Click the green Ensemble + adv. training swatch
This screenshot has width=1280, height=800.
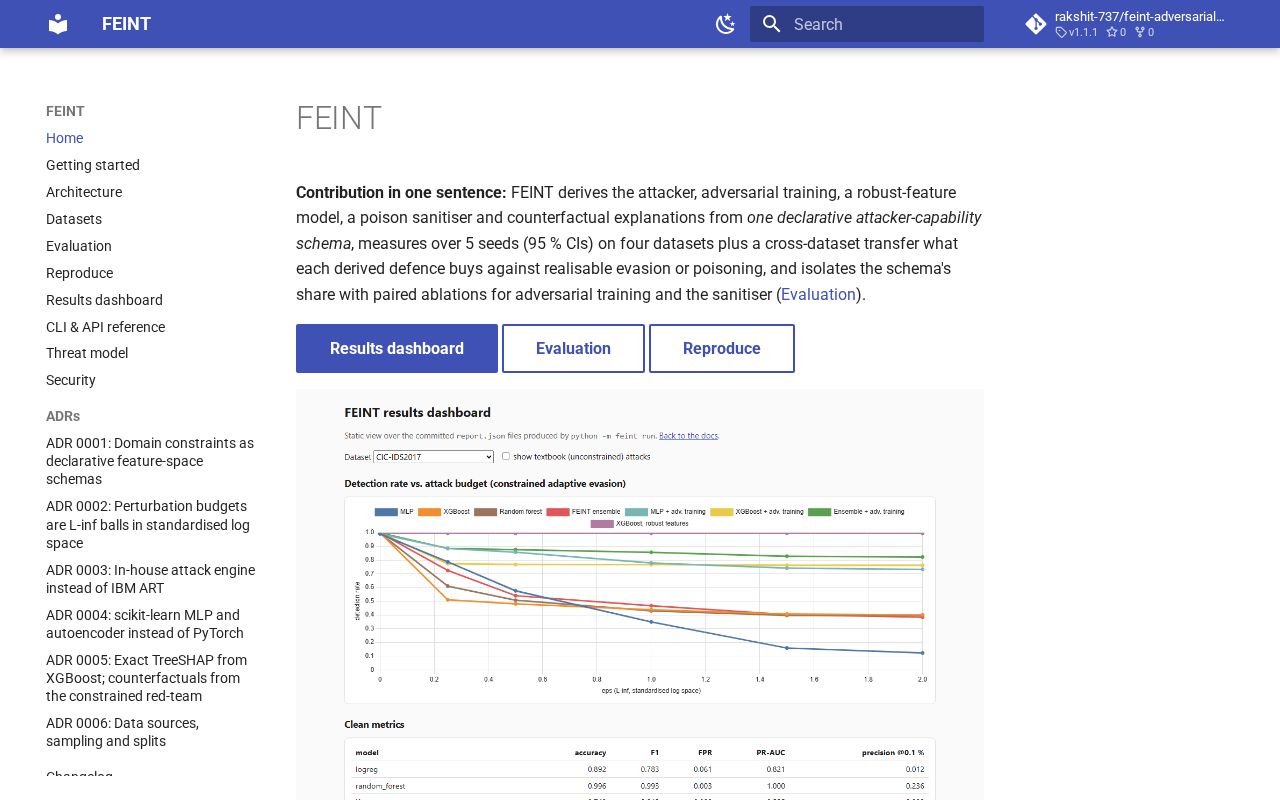click(820, 512)
